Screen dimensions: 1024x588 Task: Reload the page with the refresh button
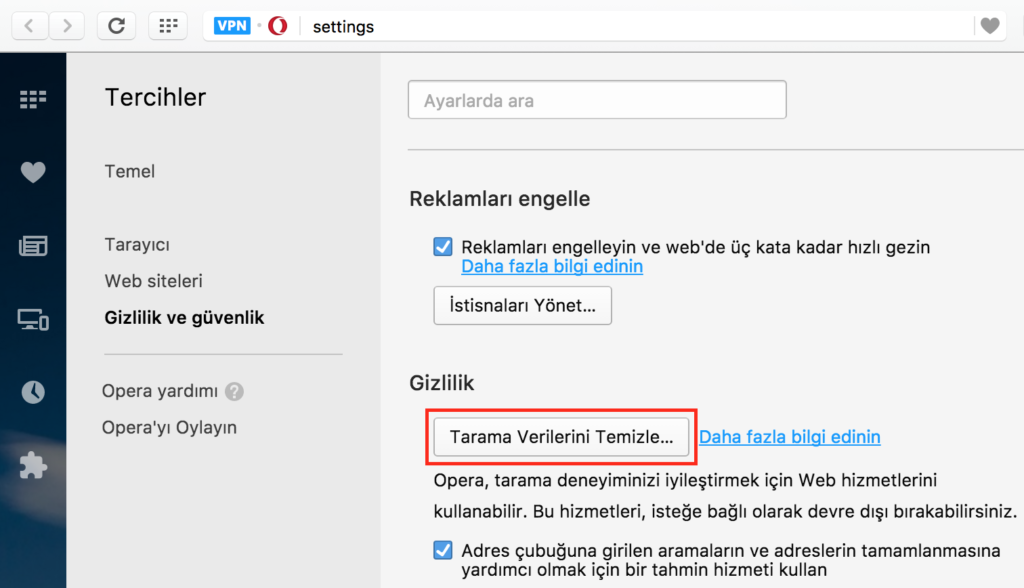(x=116, y=26)
